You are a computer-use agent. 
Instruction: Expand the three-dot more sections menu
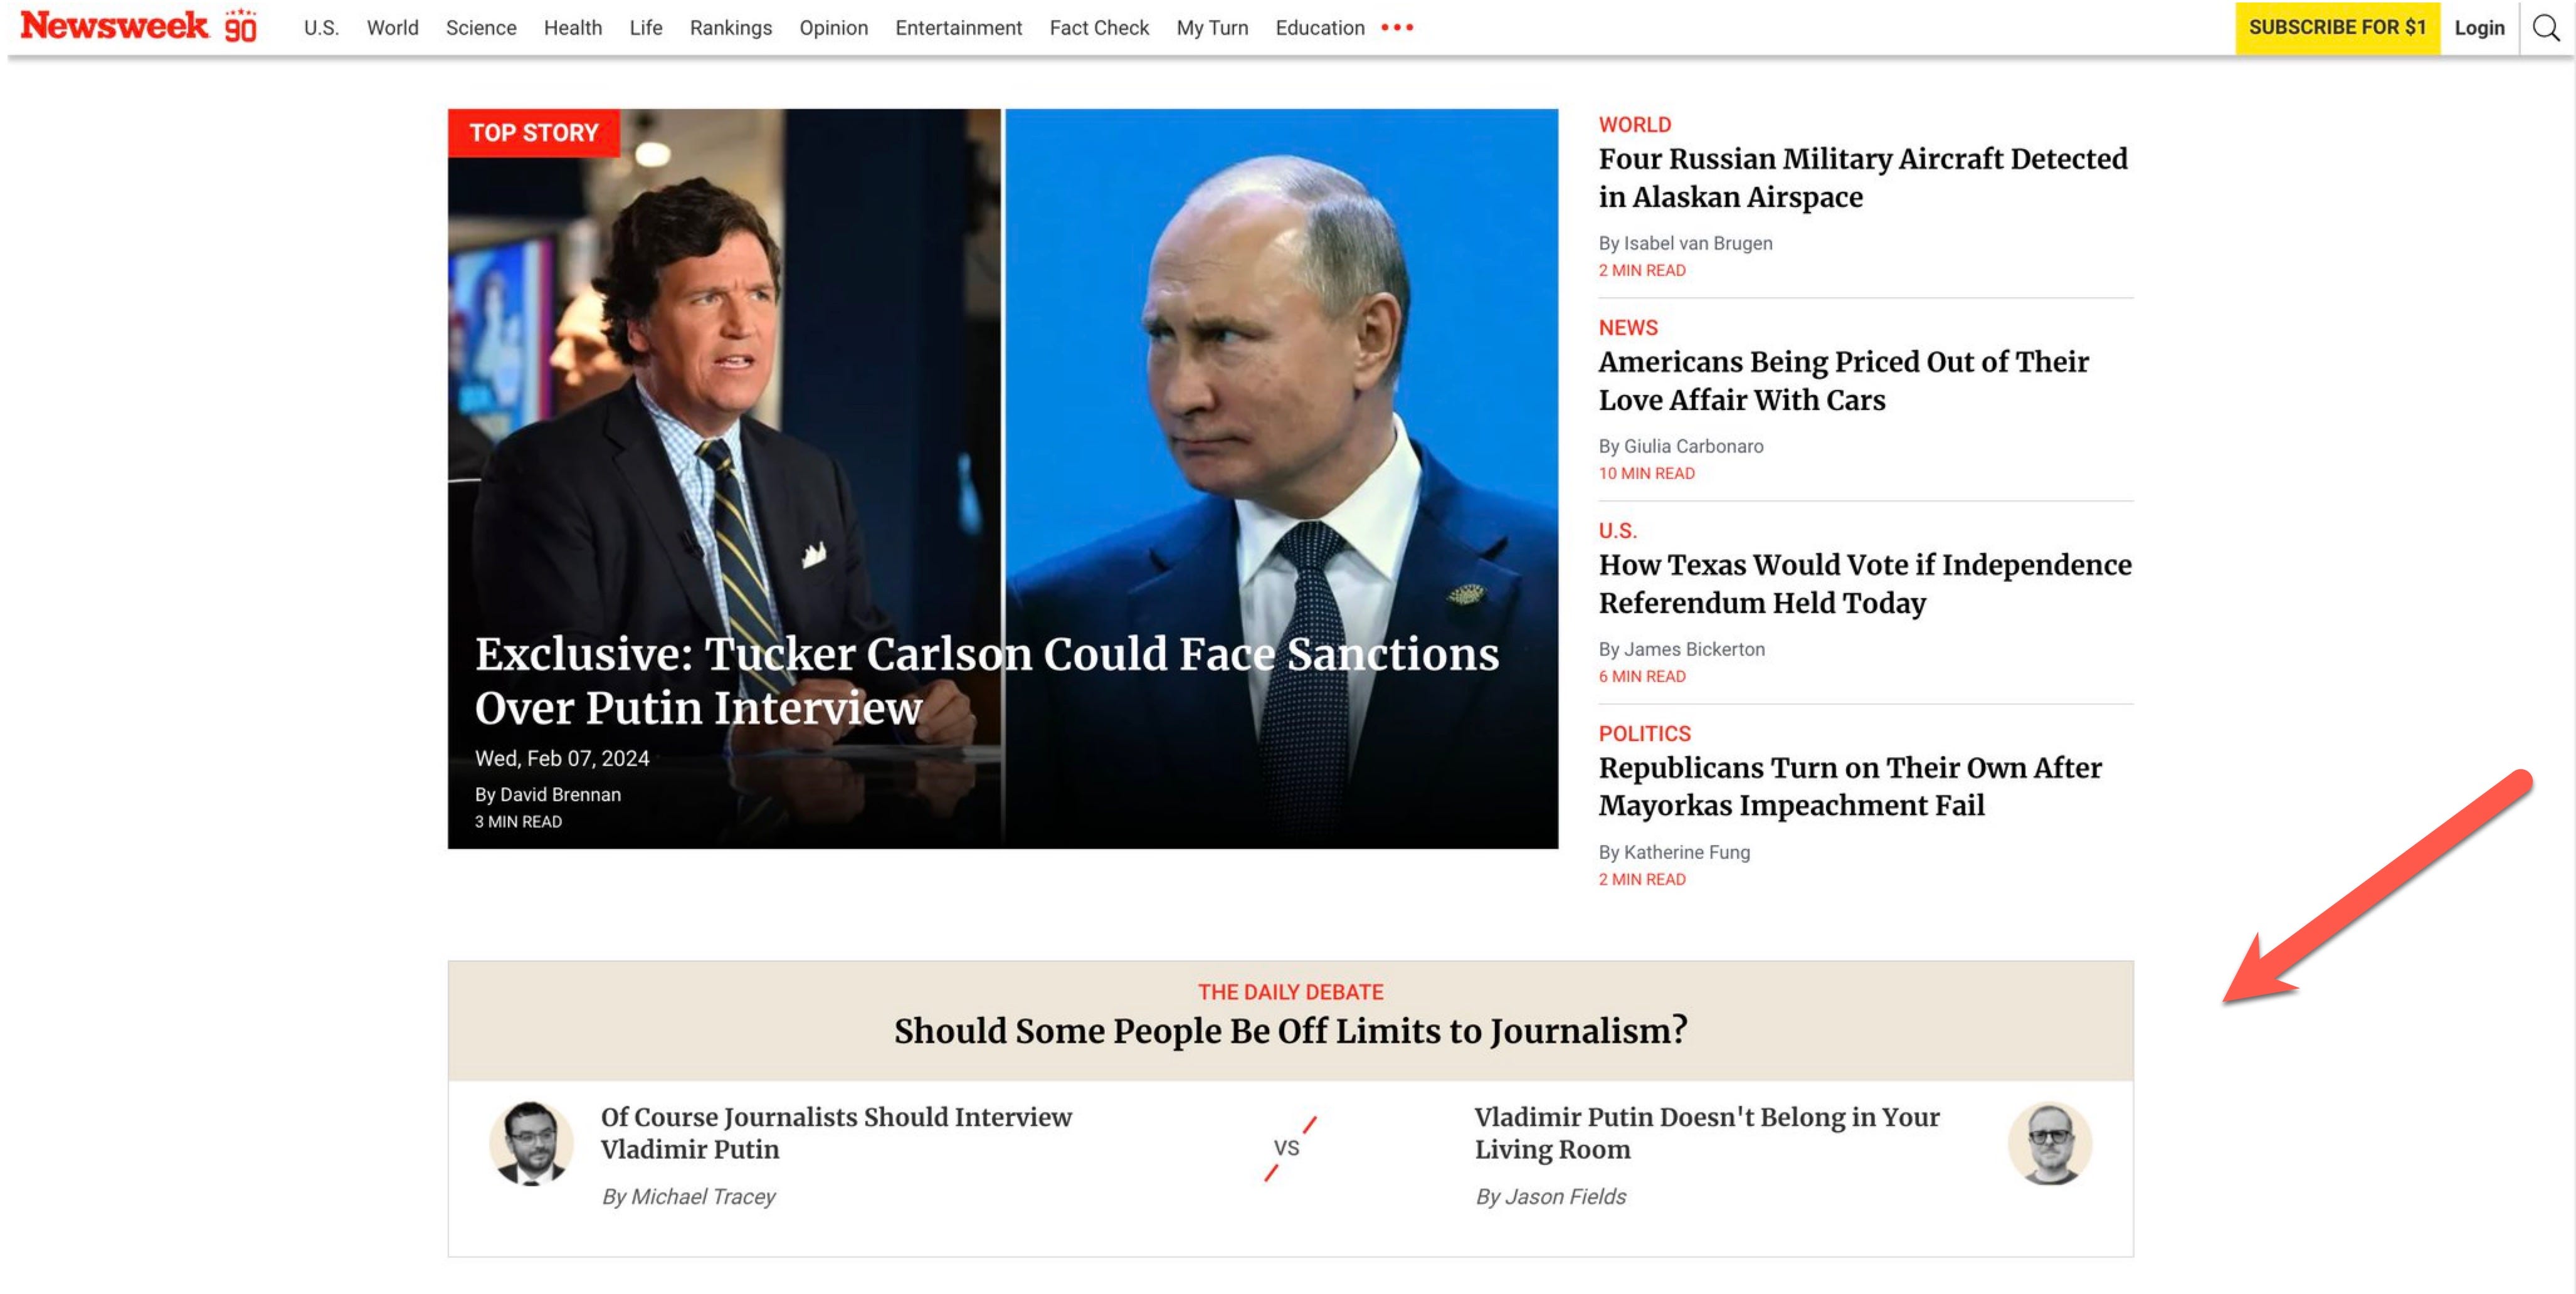click(x=1397, y=28)
